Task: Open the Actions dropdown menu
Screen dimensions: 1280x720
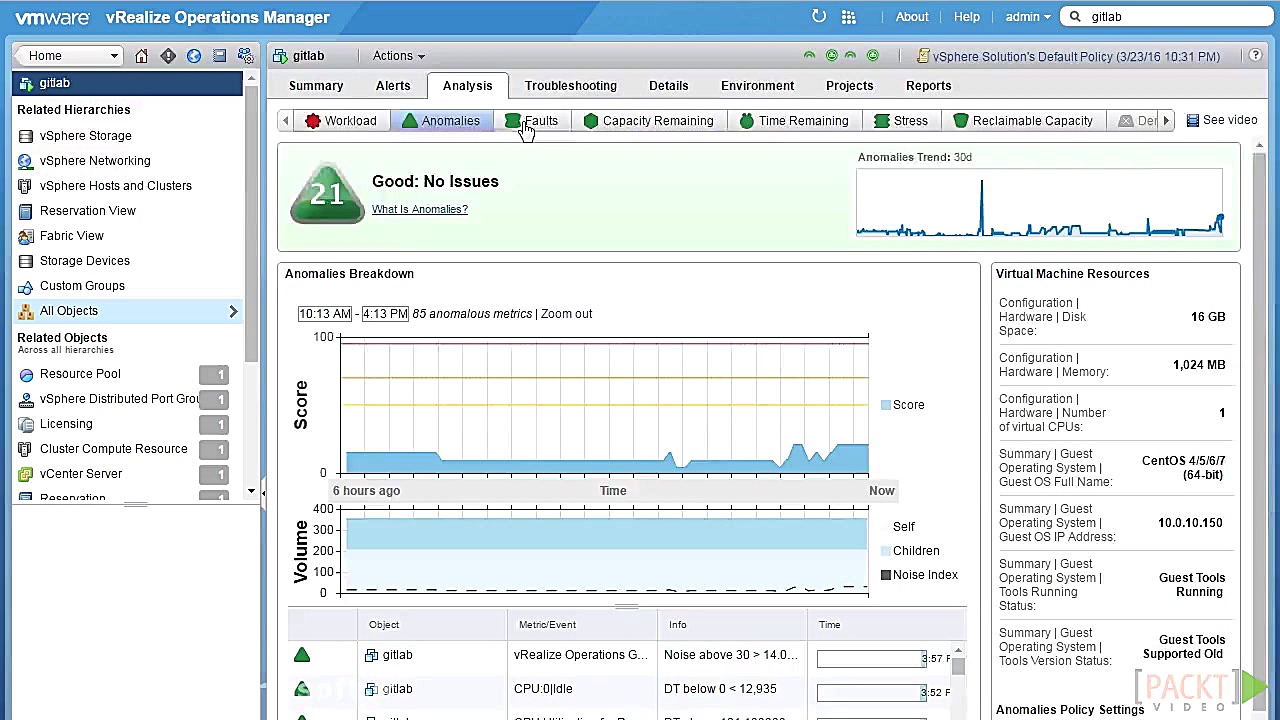Action: tap(398, 56)
